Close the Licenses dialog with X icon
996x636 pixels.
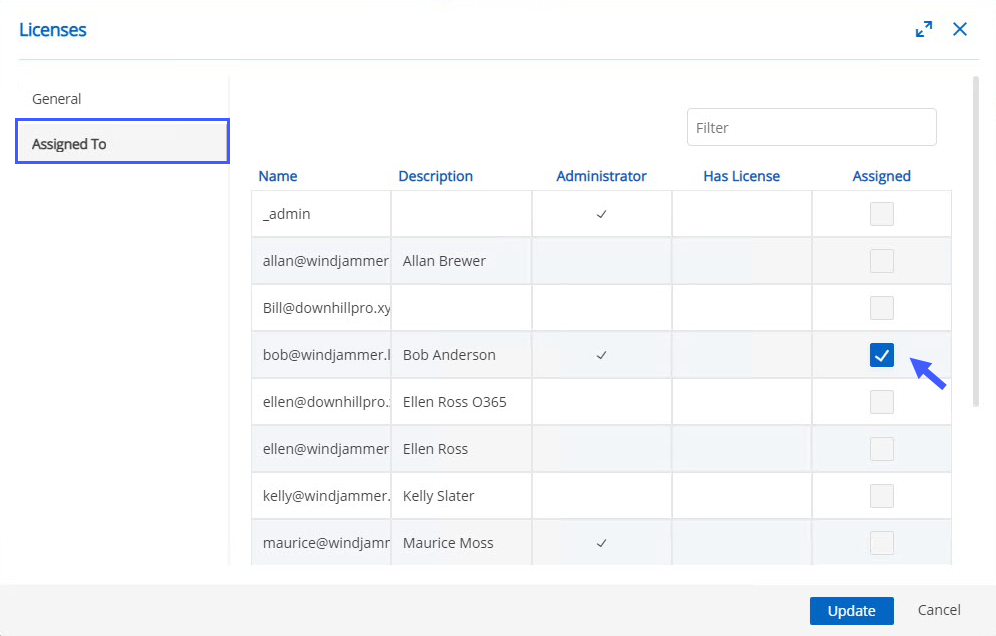960,30
